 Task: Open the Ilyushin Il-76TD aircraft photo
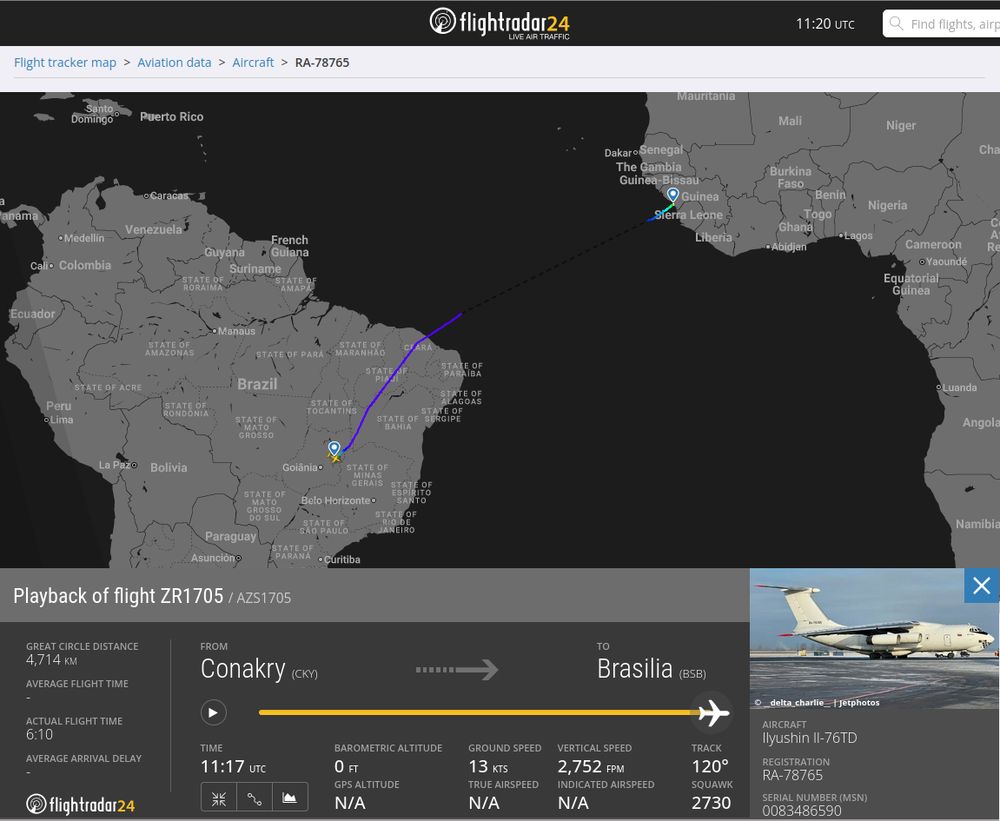[874, 638]
